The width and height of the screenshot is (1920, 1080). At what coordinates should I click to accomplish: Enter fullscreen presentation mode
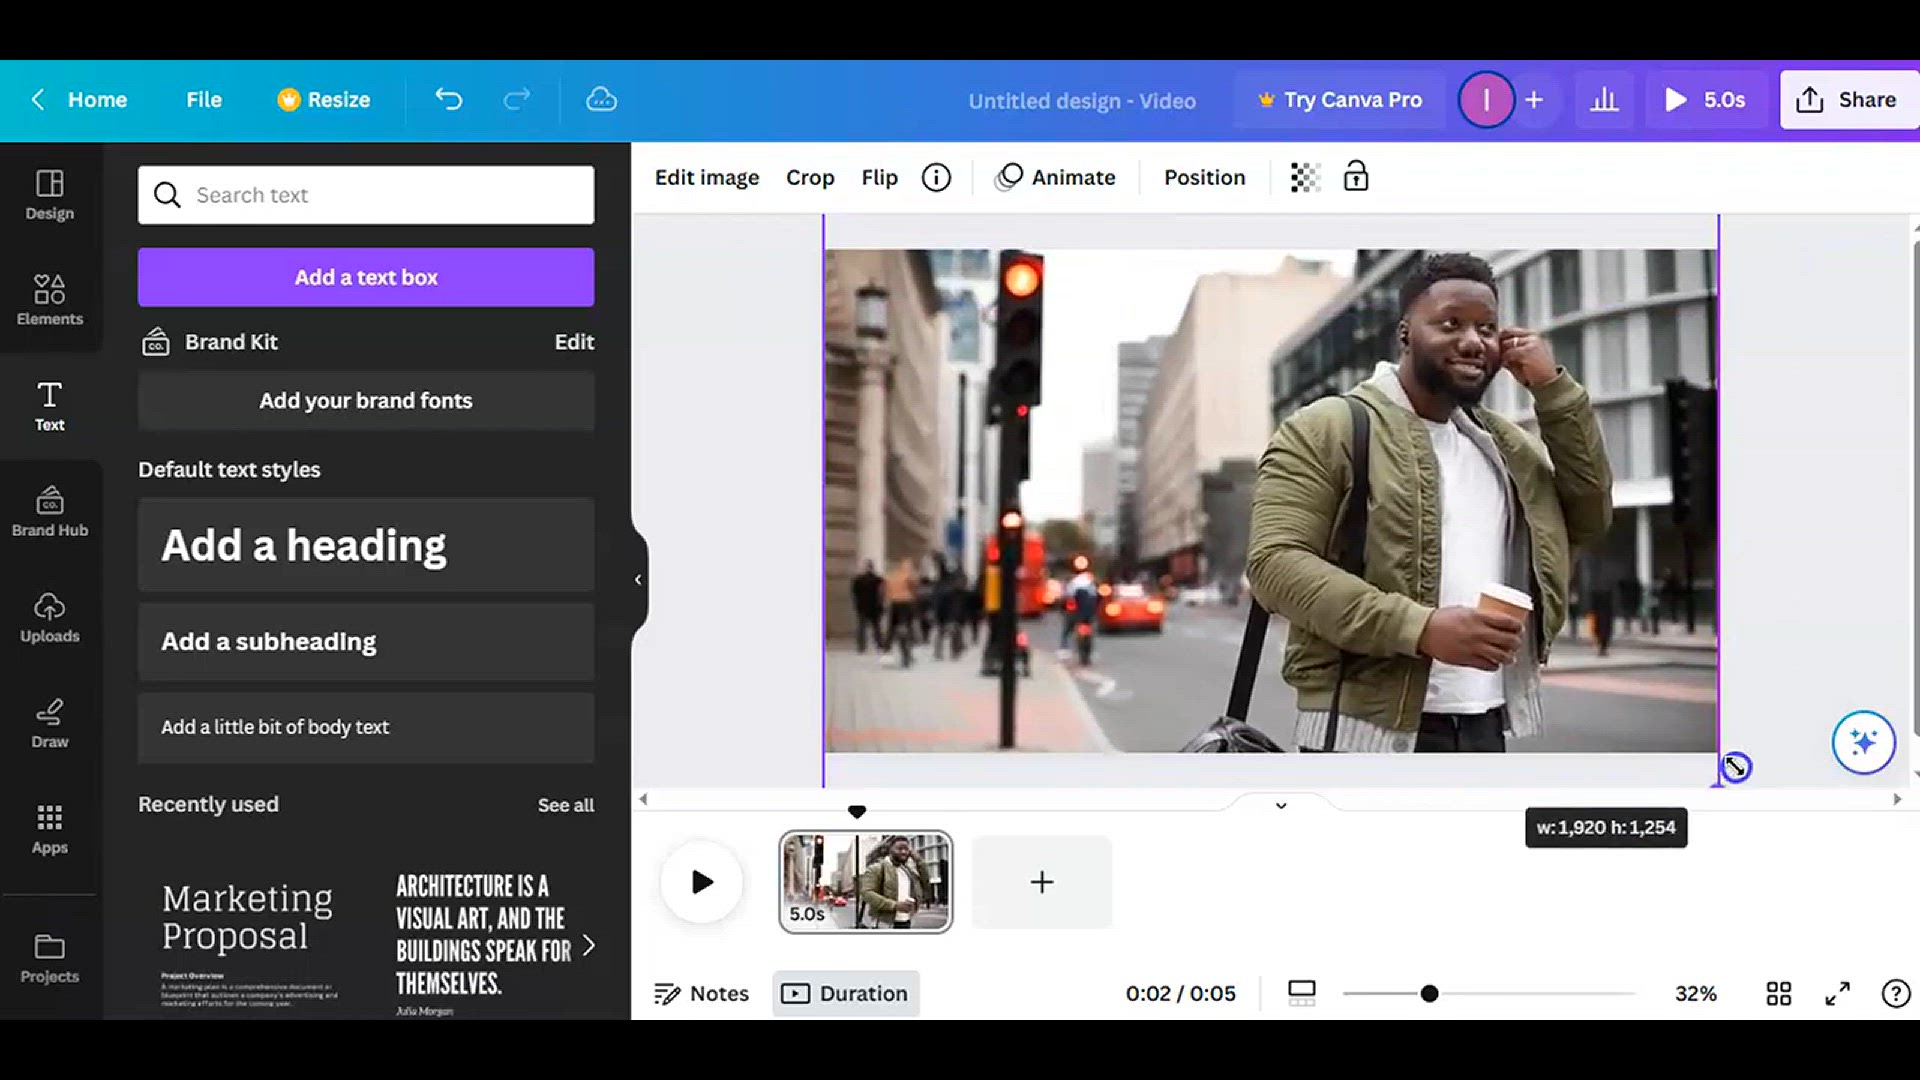(1837, 993)
